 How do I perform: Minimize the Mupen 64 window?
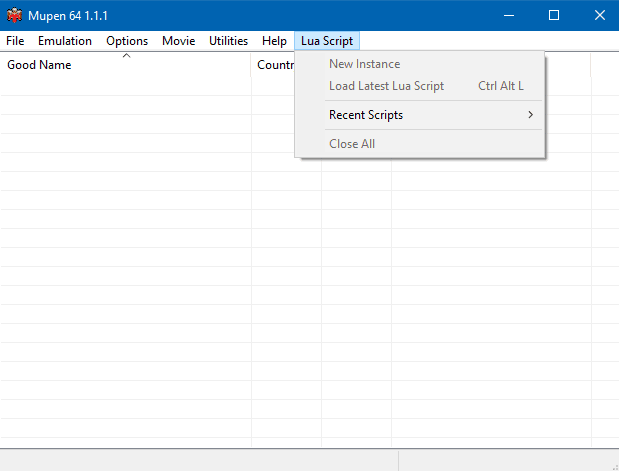[509, 15]
